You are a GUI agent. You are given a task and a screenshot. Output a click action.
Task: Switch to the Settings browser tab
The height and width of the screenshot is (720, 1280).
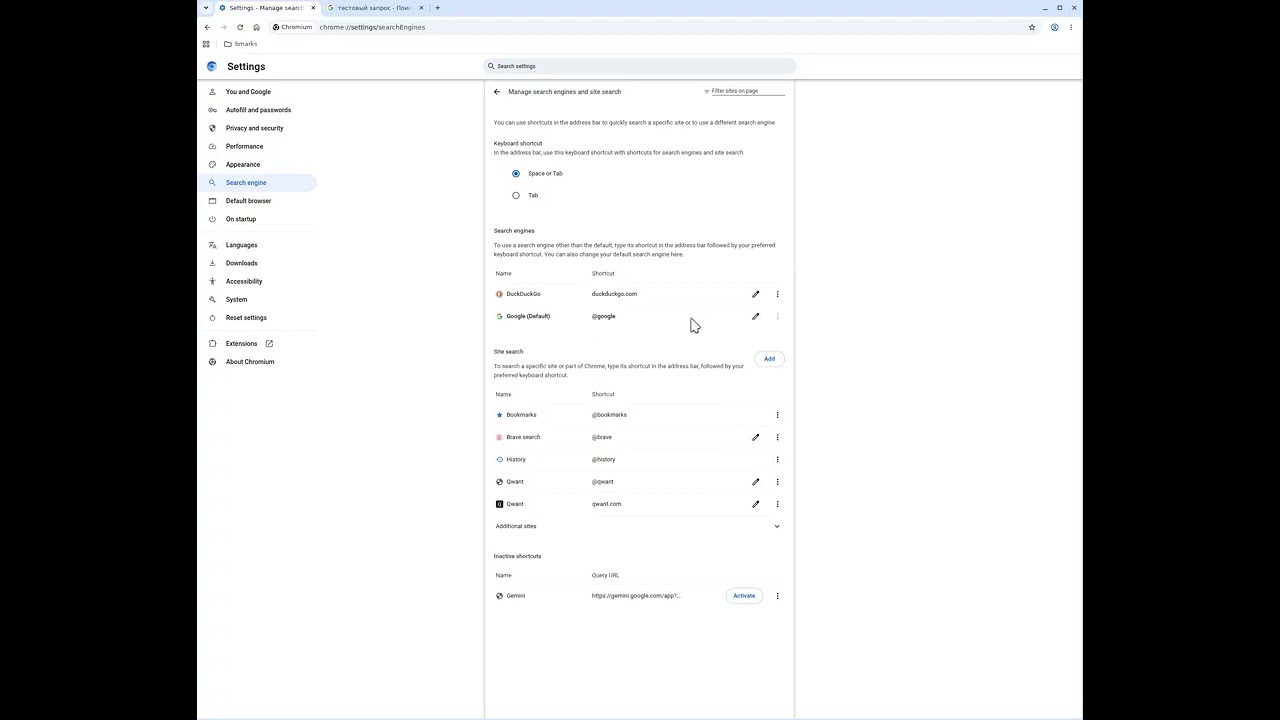[x=267, y=8]
